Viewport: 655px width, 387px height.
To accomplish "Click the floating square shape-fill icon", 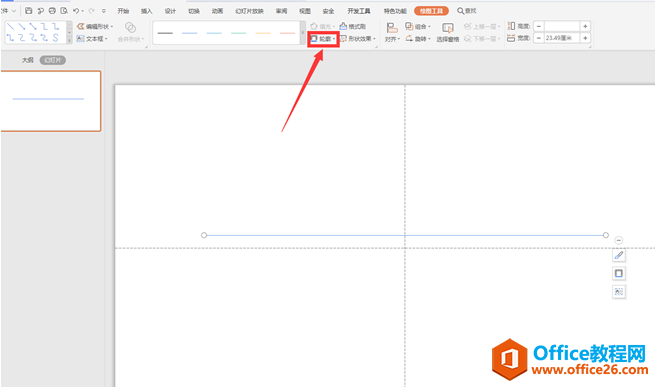I will coord(619,273).
